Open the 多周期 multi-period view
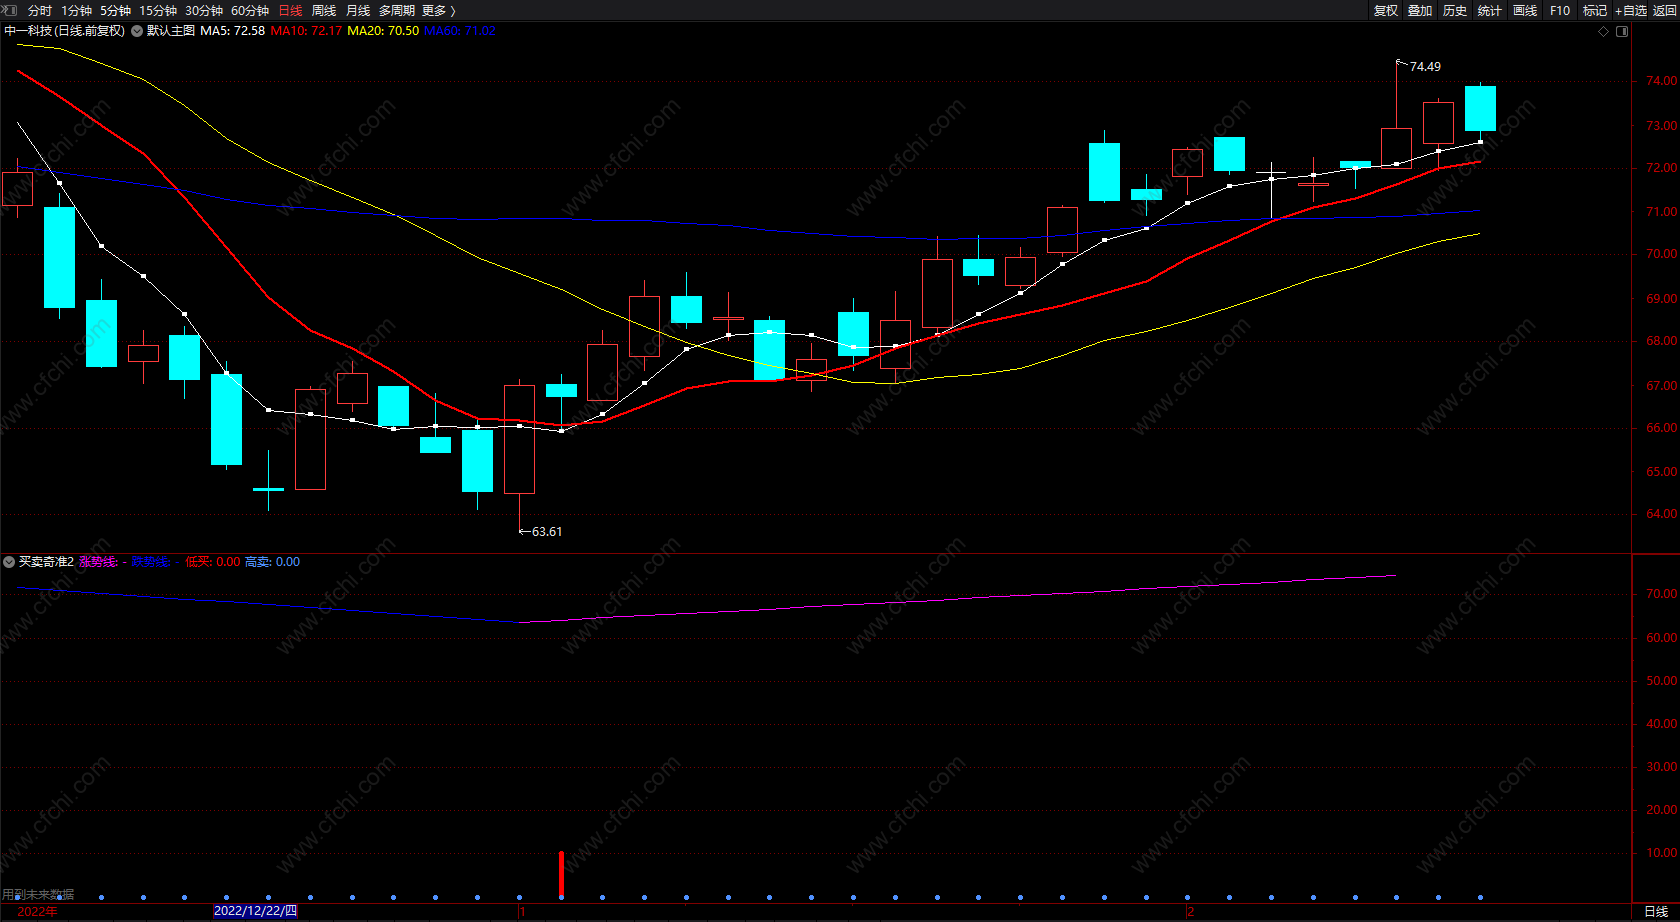Viewport: 1680px width, 922px height. pyautogui.click(x=397, y=10)
